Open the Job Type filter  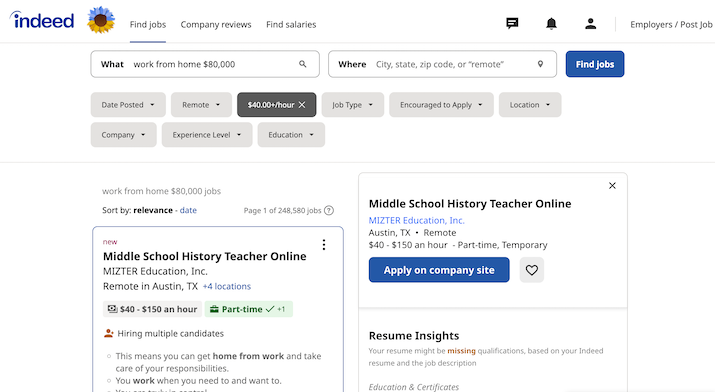pos(352,105)
